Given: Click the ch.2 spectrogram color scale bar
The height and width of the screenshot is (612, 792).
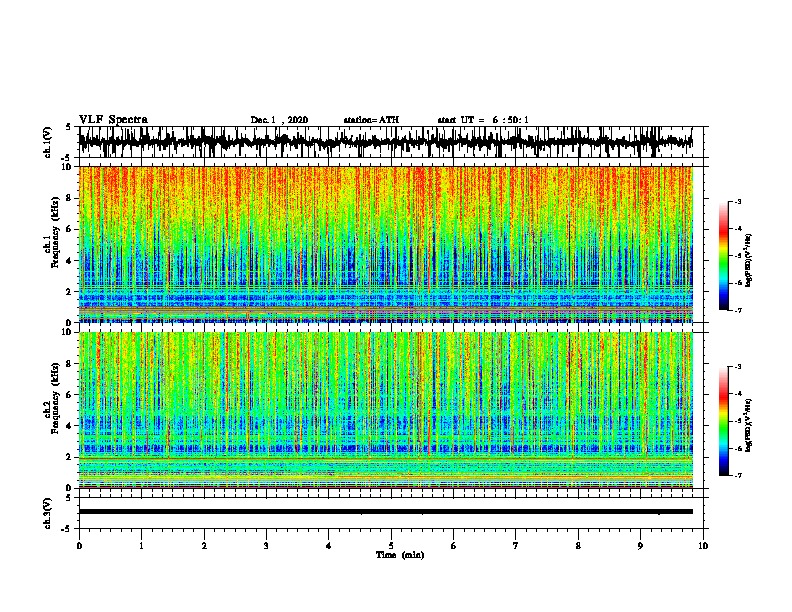Looking at the screenshot, I should (723, 421).
